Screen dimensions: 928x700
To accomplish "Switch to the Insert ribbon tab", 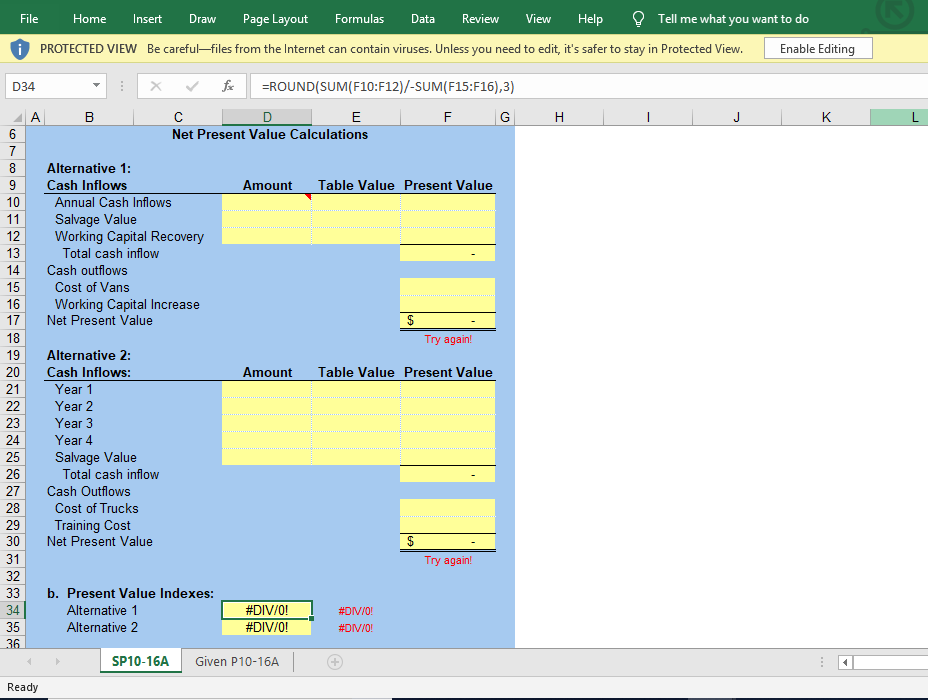I will point(147,19).
